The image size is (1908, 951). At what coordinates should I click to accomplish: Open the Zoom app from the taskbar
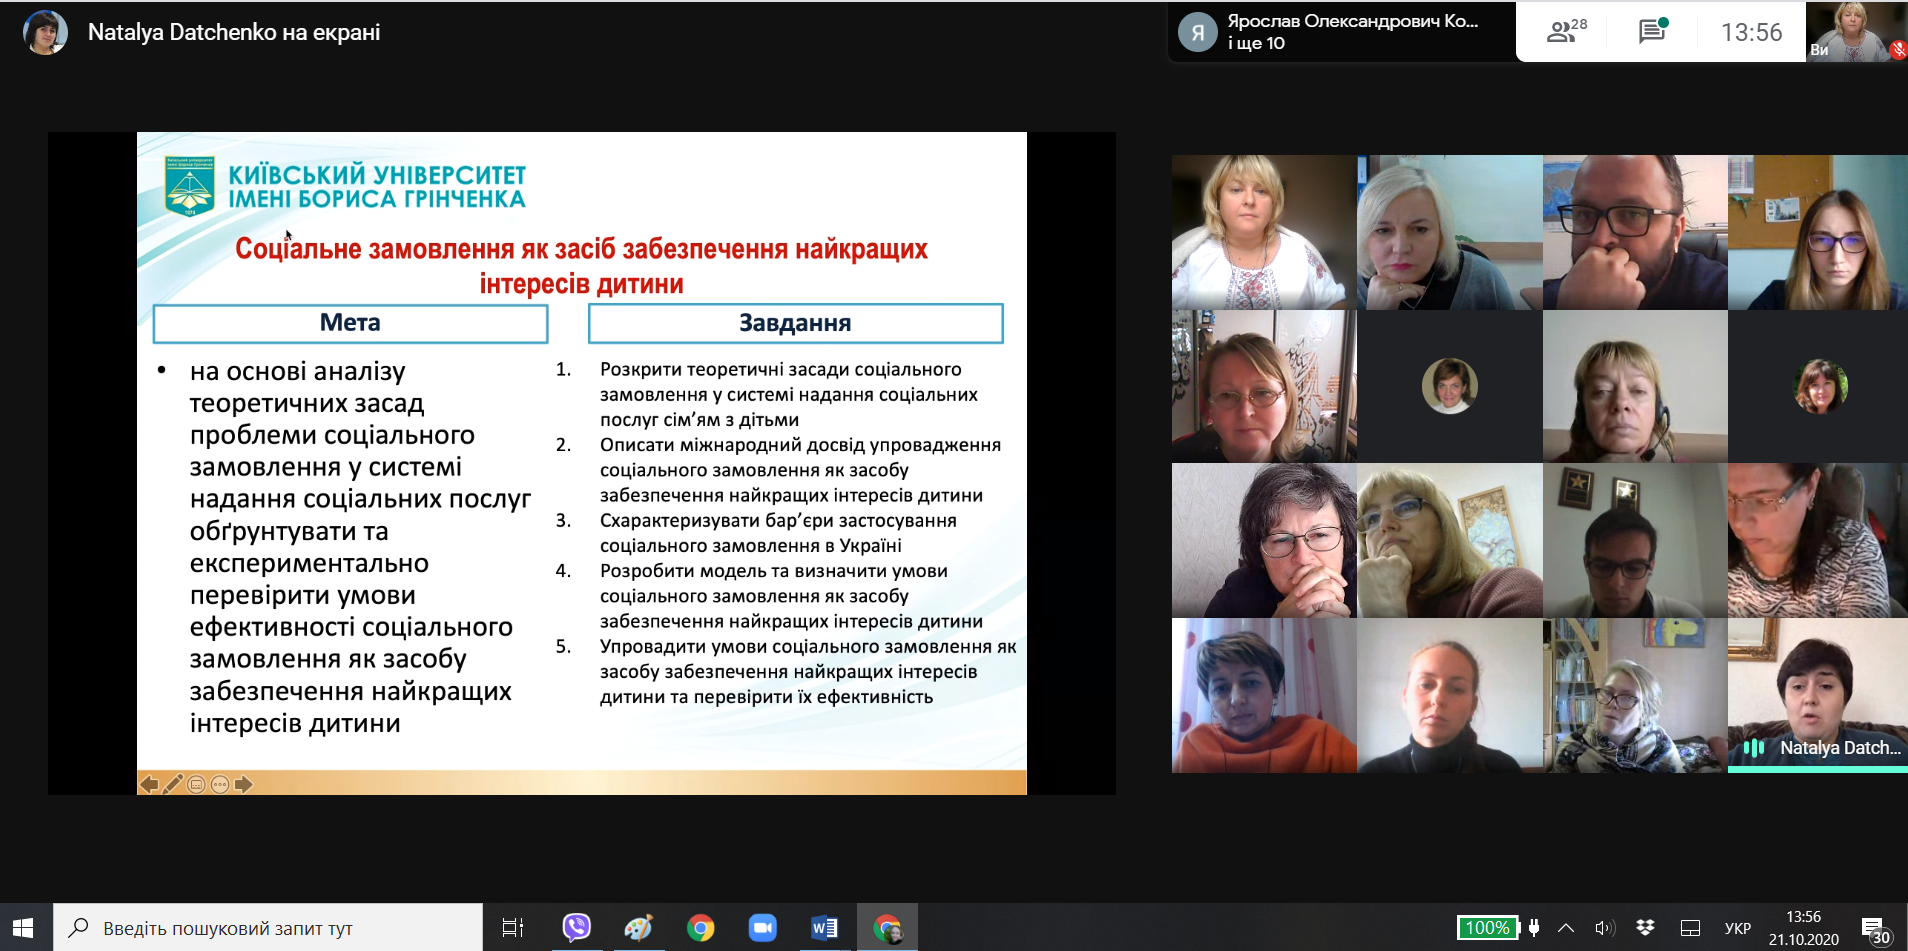pyautogui.click(x=762, y=928)
